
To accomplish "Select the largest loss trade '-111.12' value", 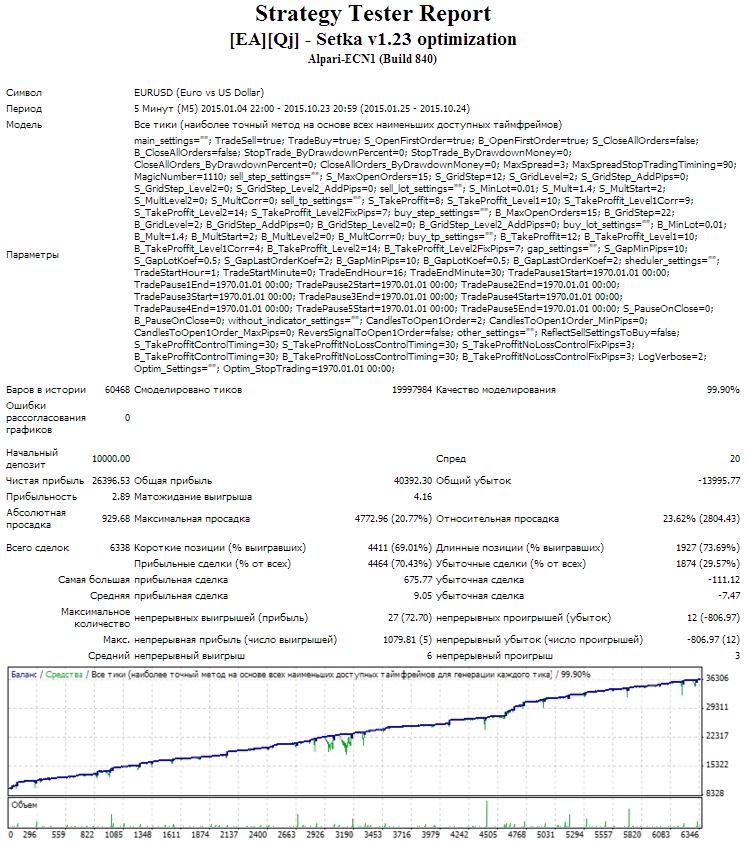I will coord(724,580).
